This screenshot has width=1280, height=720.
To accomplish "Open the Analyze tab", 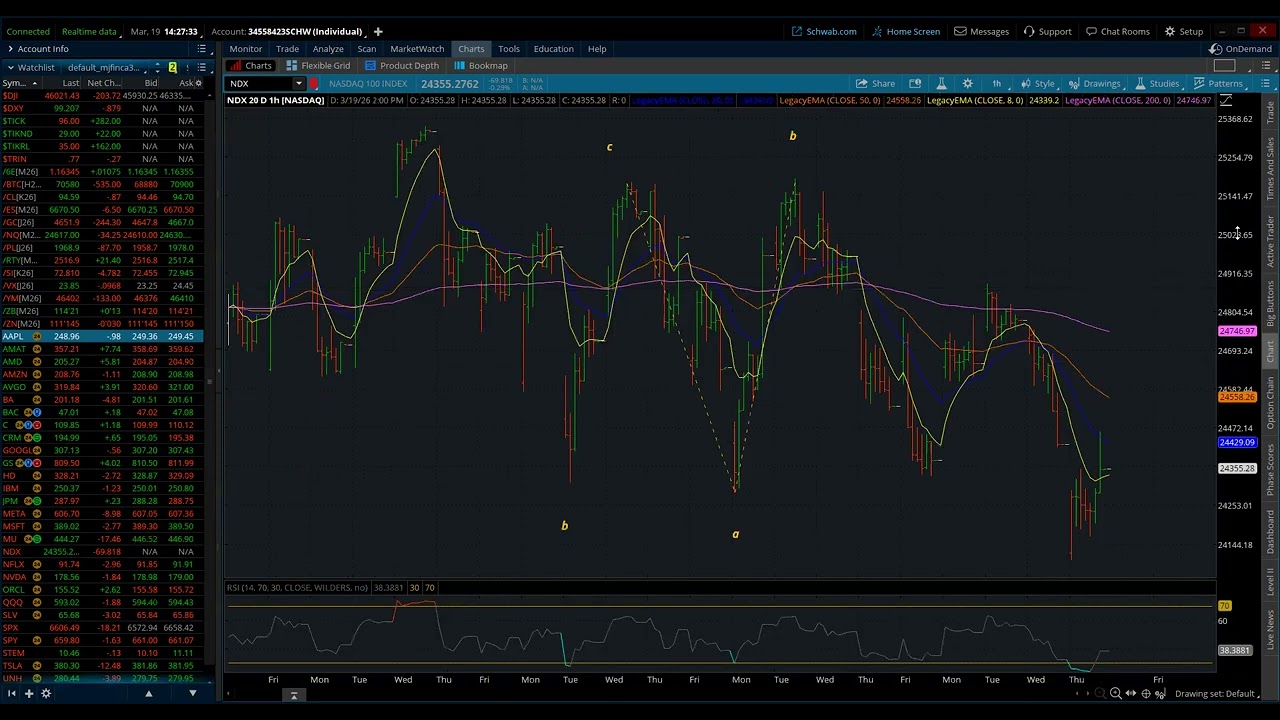I will point(327,48).
